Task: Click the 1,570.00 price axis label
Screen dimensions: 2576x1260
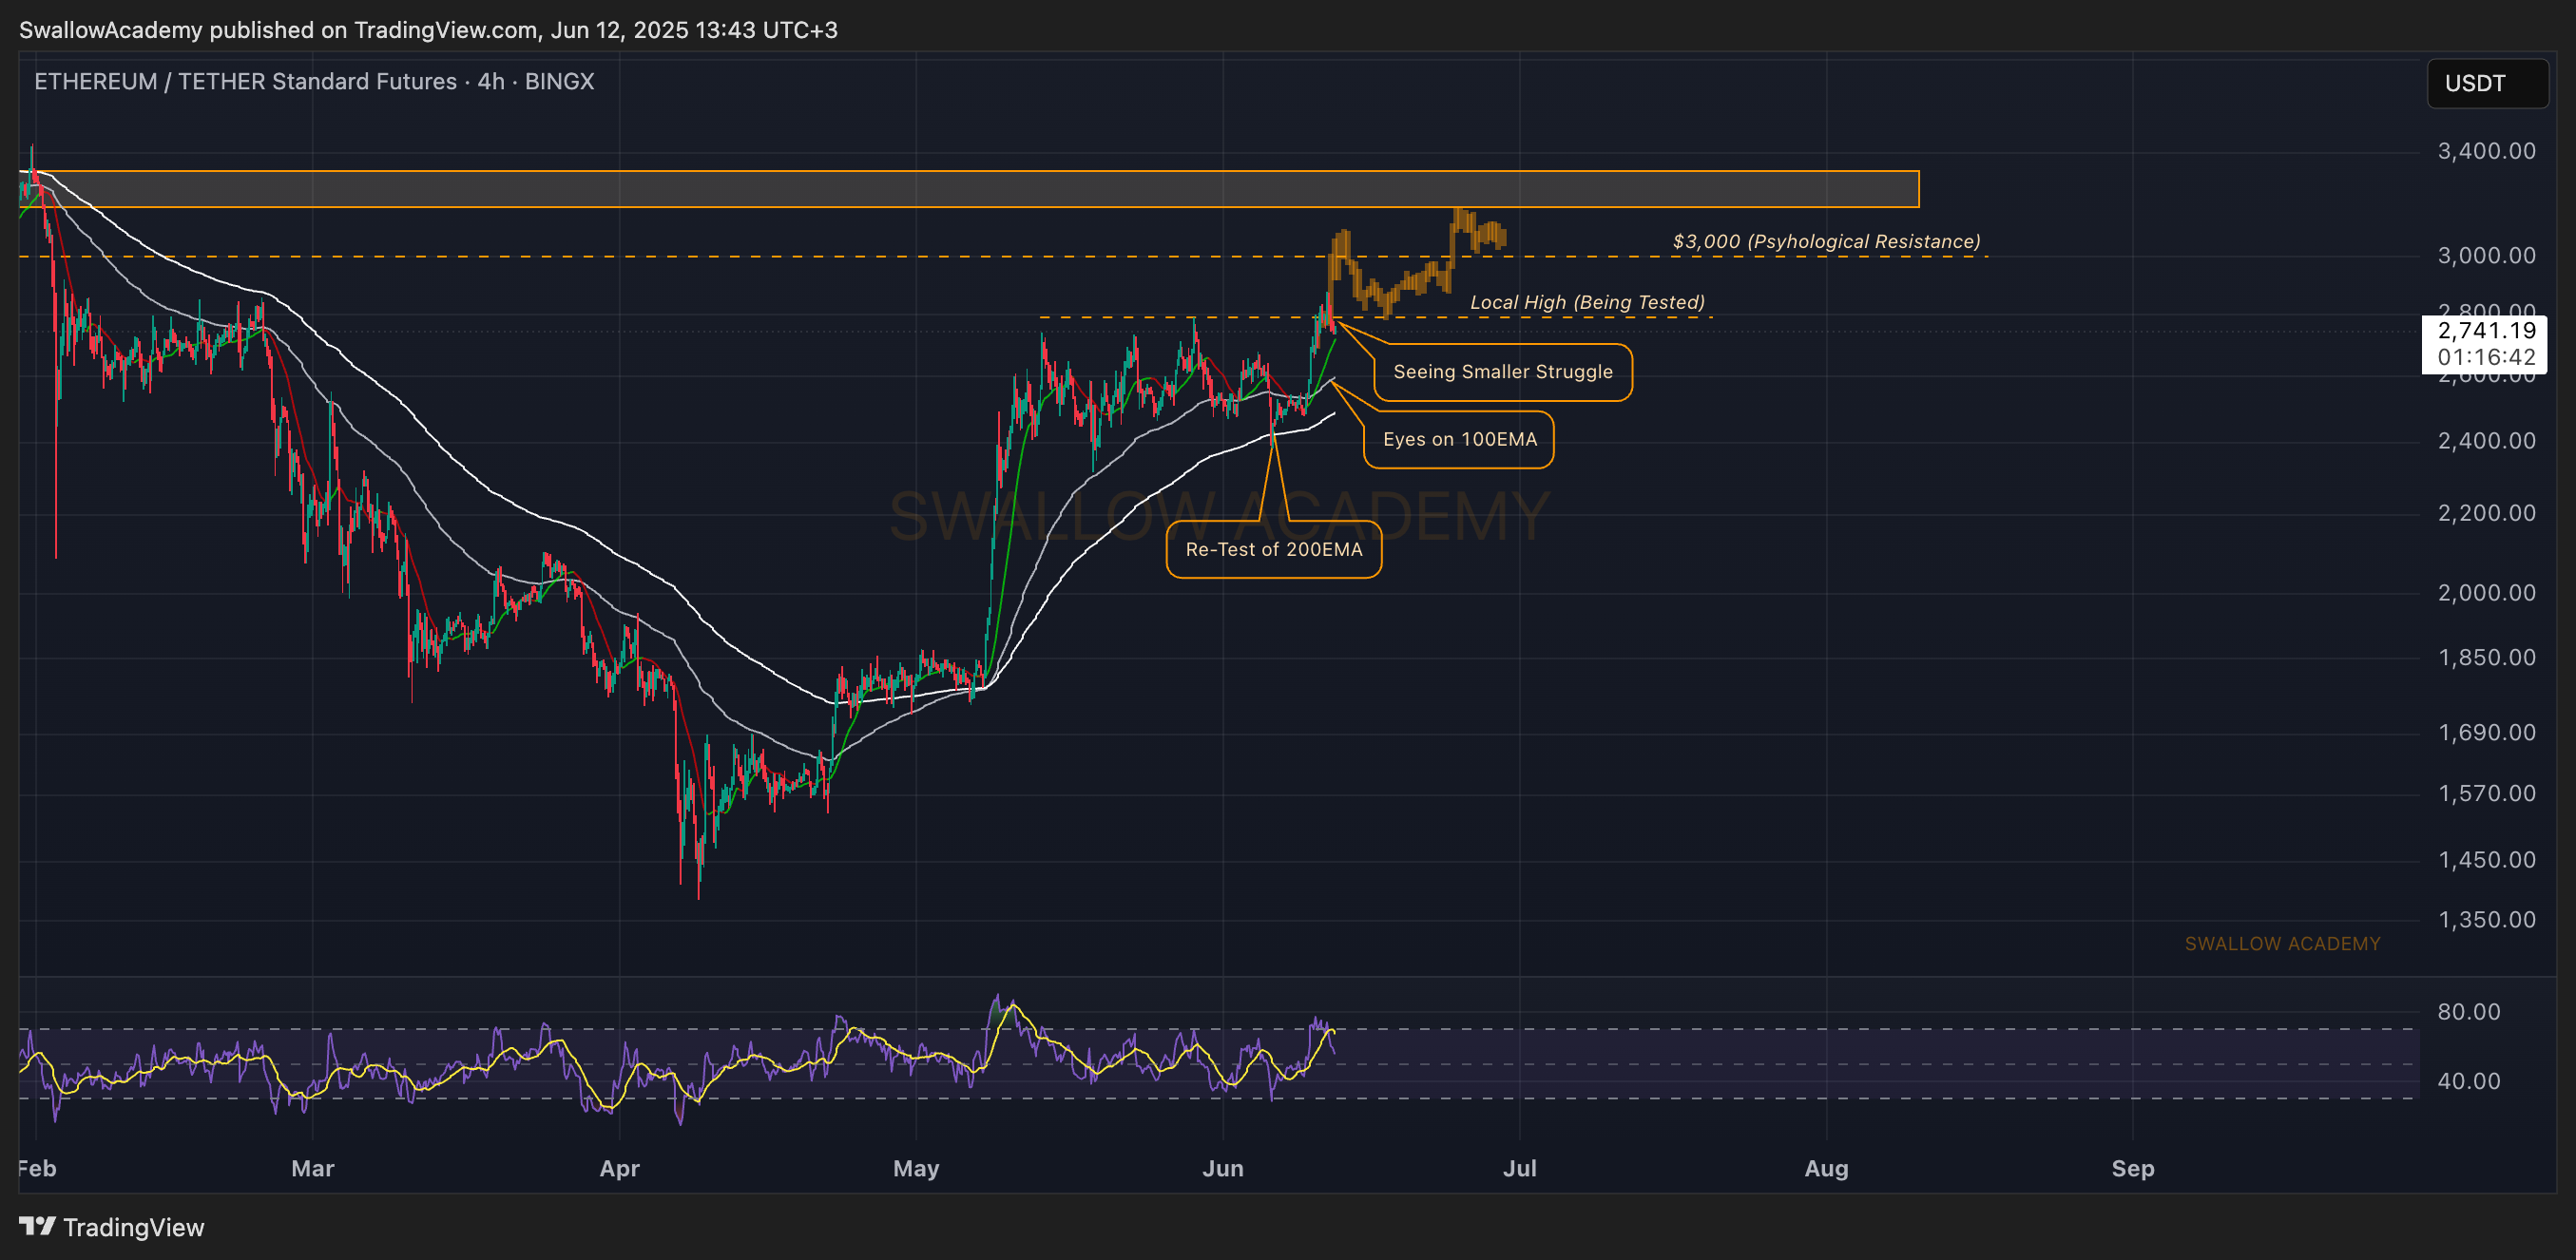Action: click(x=2486, y=794)
